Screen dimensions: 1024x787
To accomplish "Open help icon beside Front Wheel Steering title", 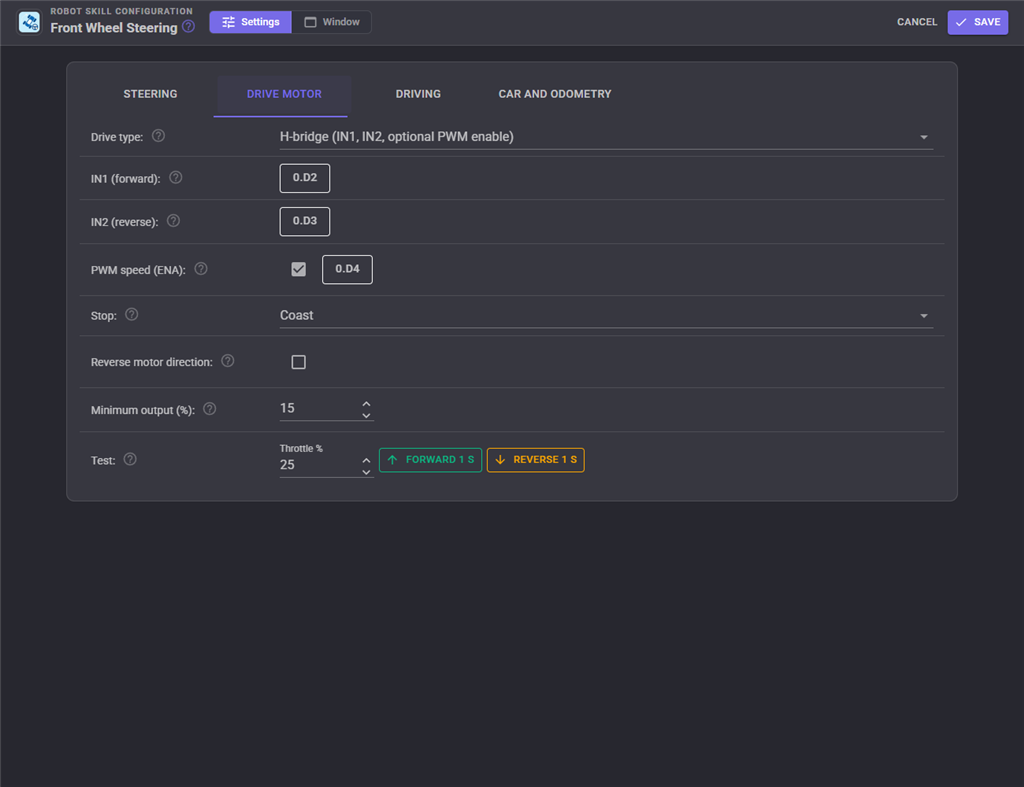I will tap(188, 27).
